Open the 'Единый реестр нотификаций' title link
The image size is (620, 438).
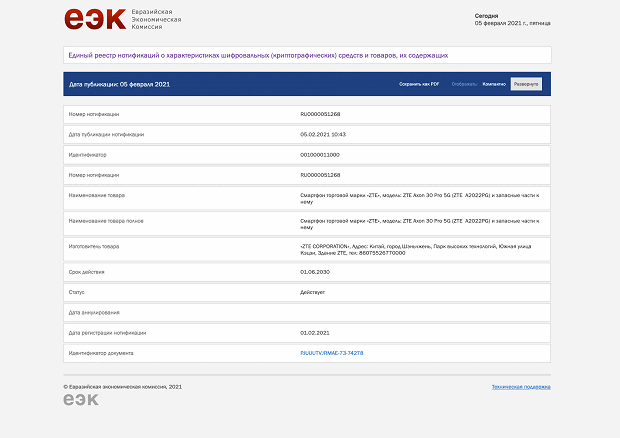pos(258,55)
